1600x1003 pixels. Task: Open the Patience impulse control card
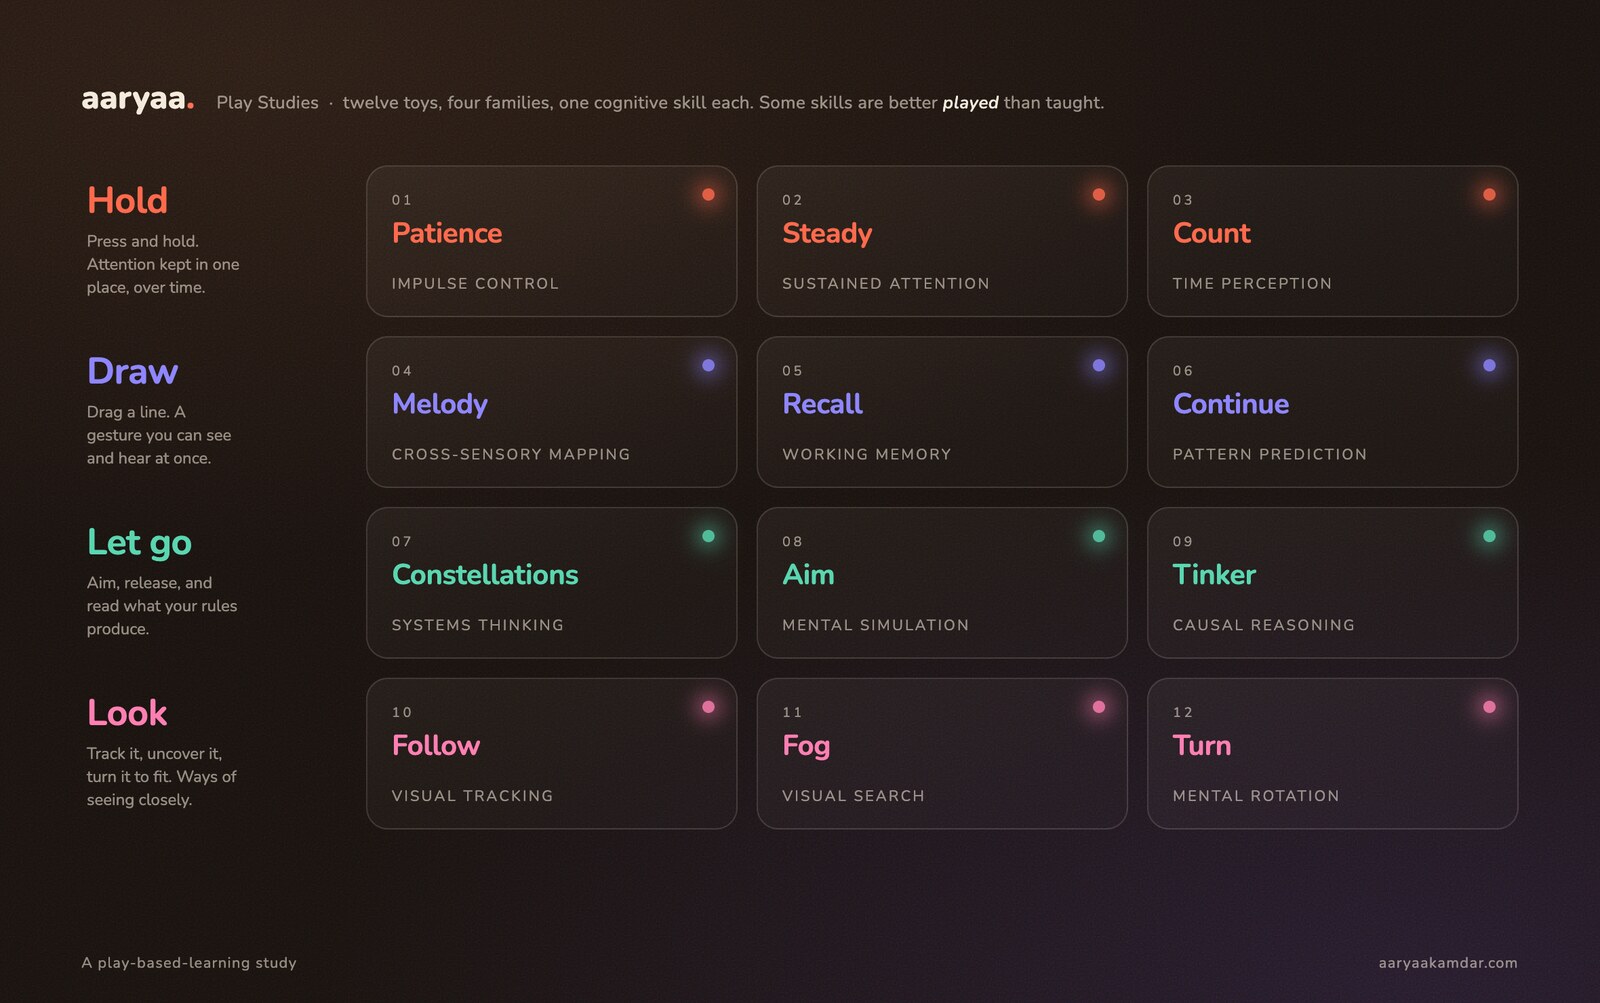coord(551,241)
